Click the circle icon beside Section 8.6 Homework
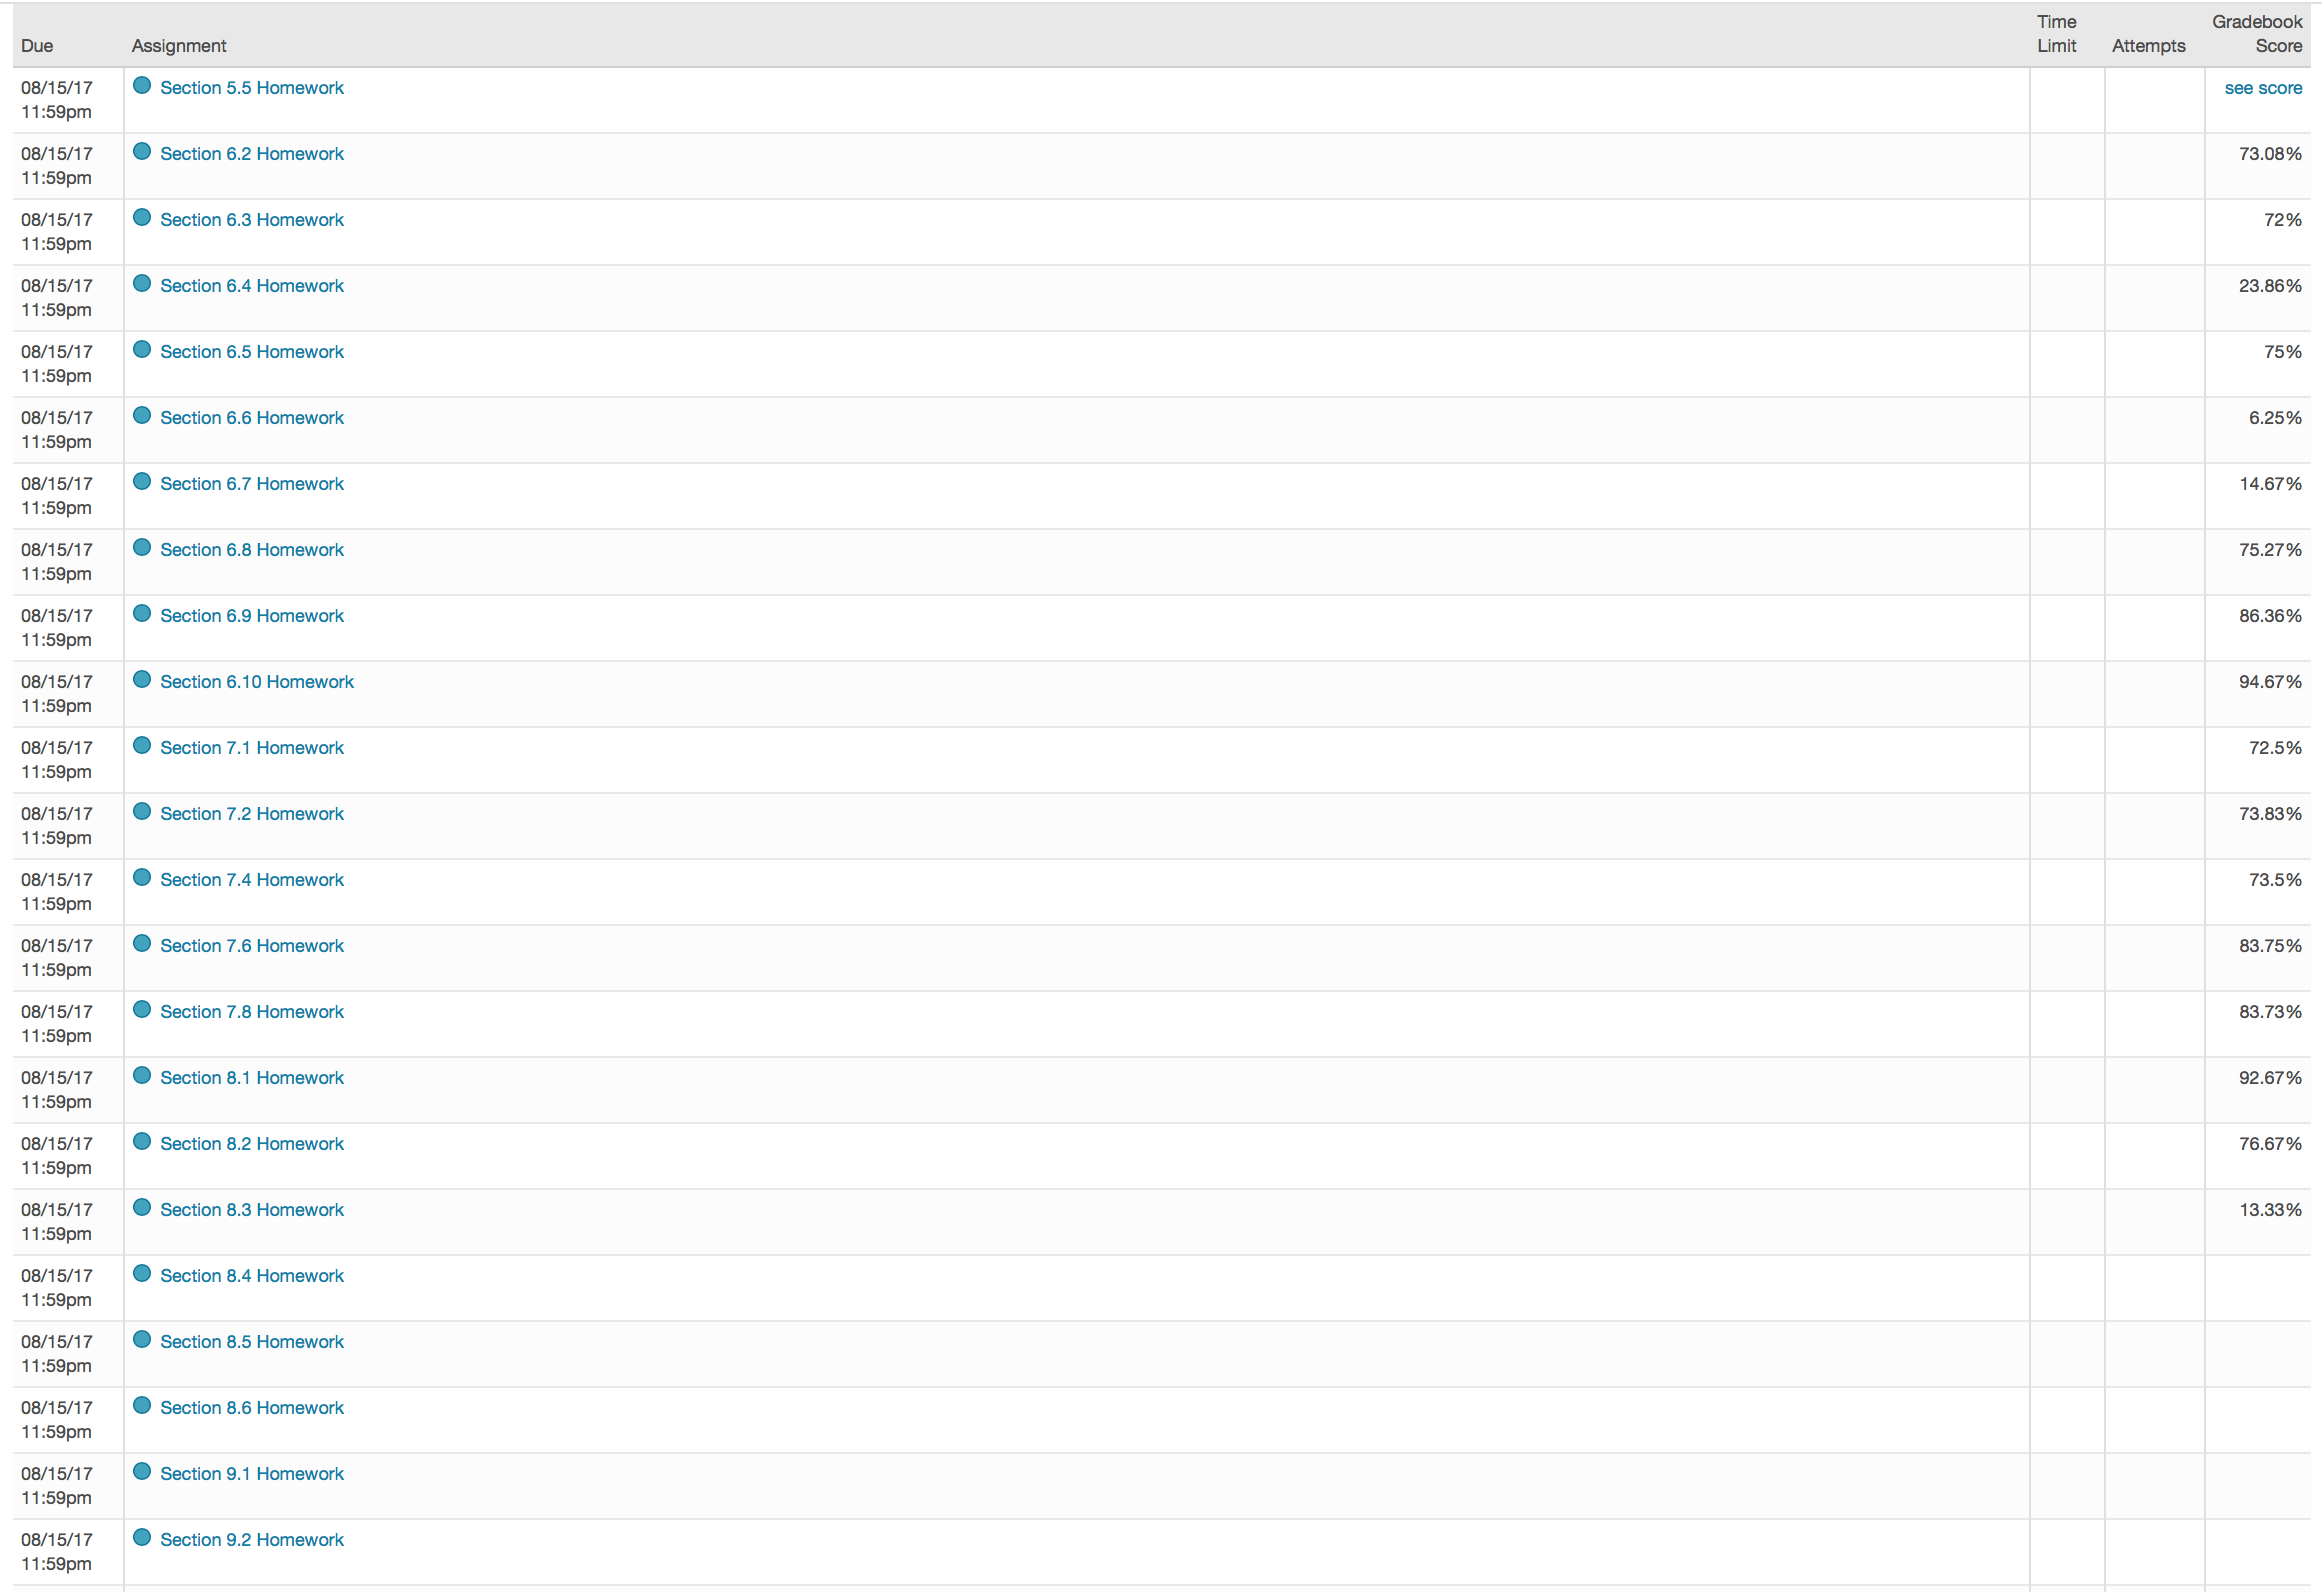This screenshot has height=1592, width=2322. [x=142, y=1406]
